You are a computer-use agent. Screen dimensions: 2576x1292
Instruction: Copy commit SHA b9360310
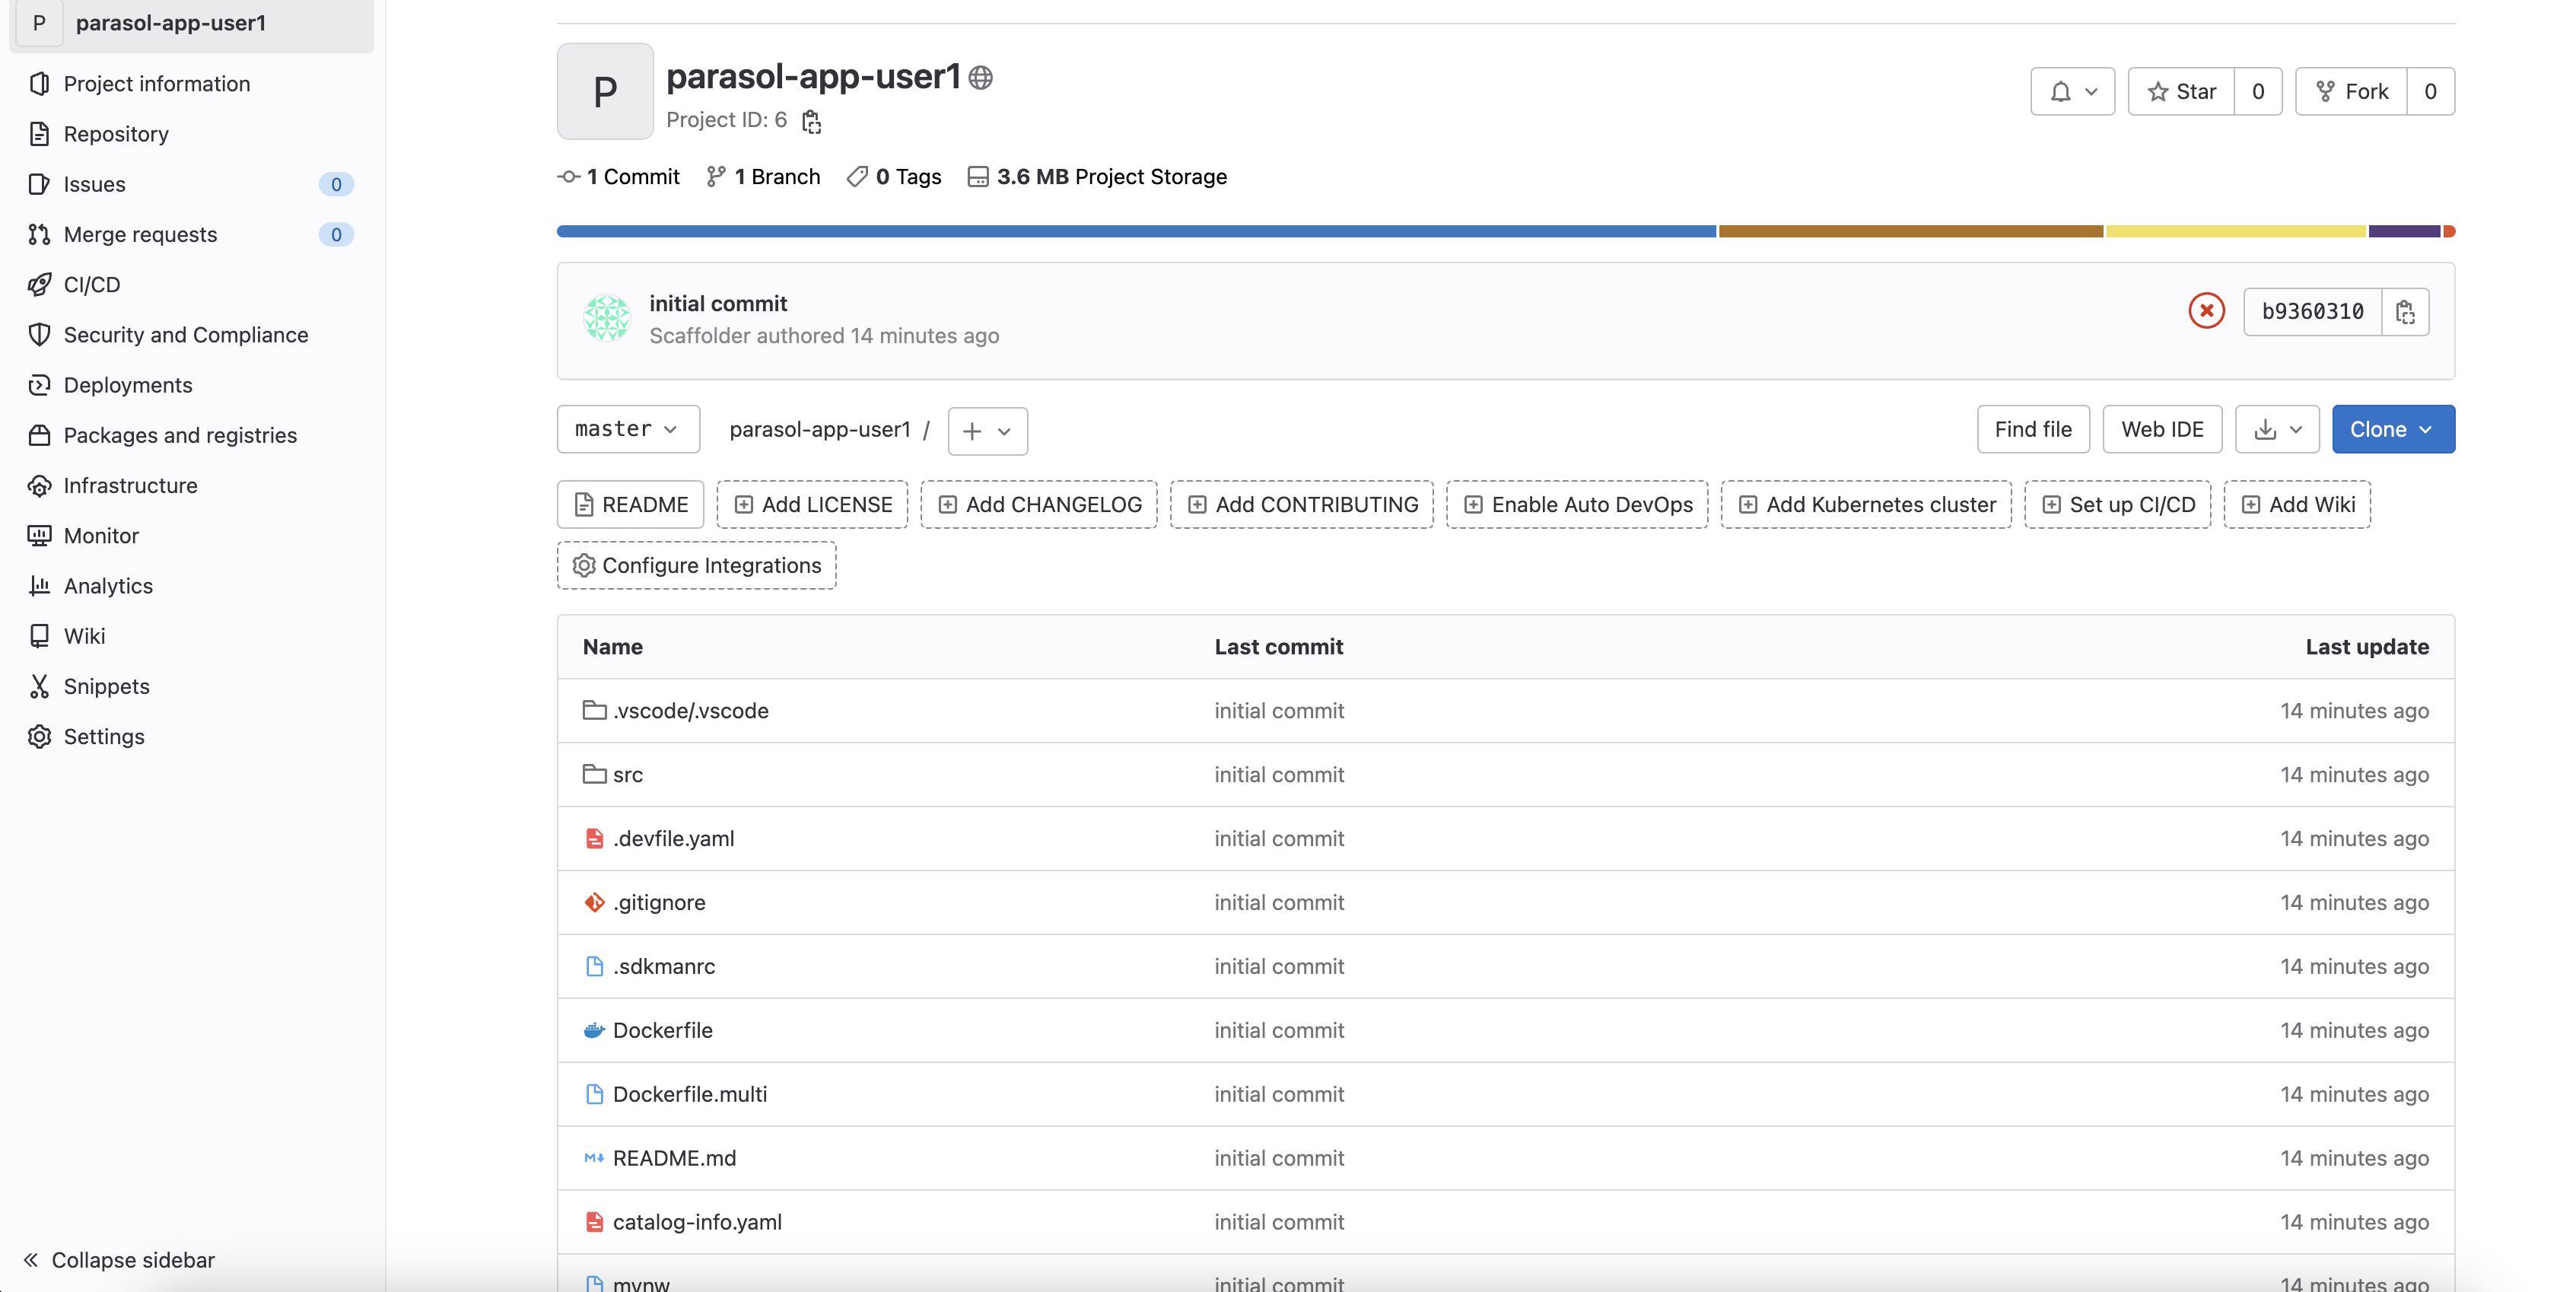point(2405,312)
